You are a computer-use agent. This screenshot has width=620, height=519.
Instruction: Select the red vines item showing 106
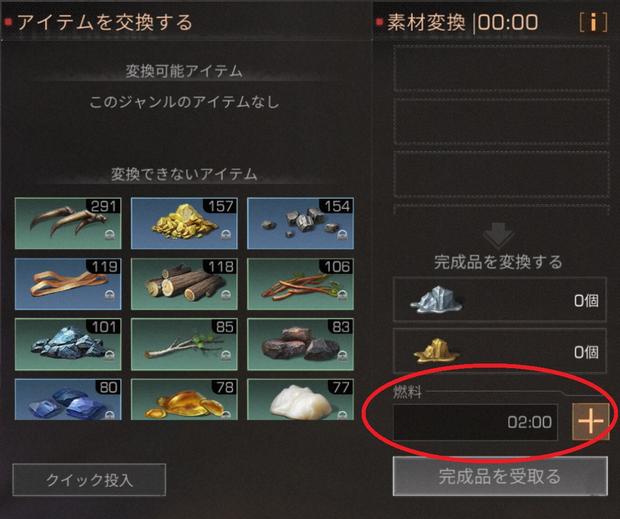(x=301, y=284)
